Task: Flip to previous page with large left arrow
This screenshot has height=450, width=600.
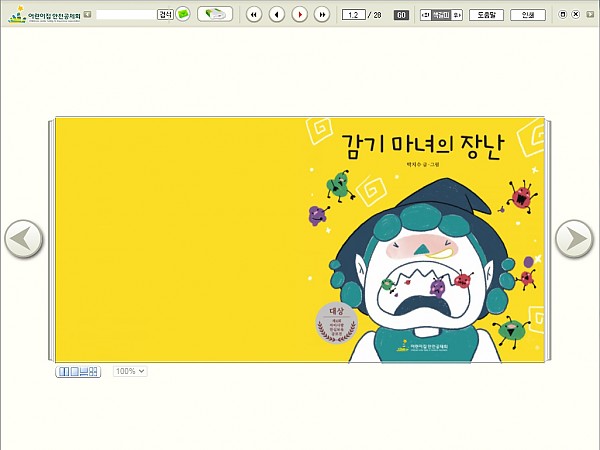Action: (x=24, y=238)
